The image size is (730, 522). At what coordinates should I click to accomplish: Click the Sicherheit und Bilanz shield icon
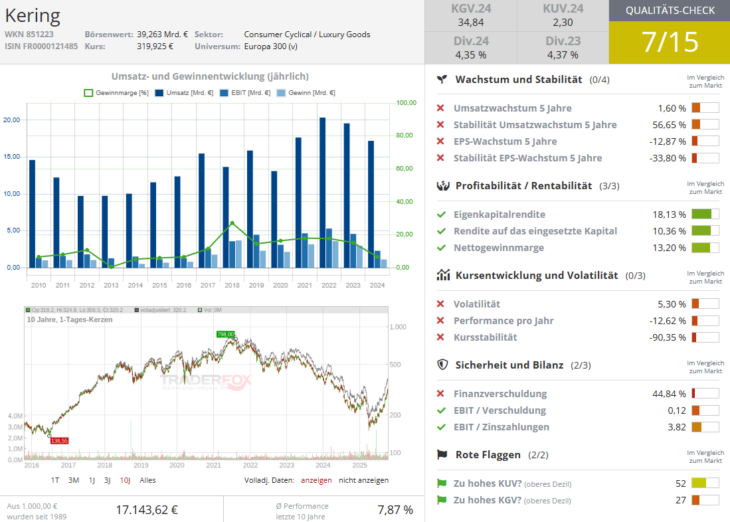coord(441,365)
